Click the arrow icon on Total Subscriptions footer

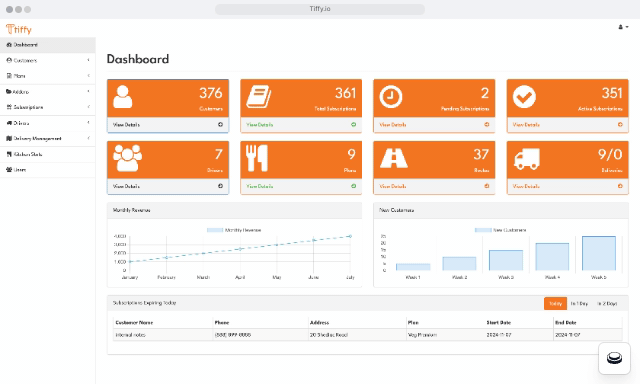353,124
